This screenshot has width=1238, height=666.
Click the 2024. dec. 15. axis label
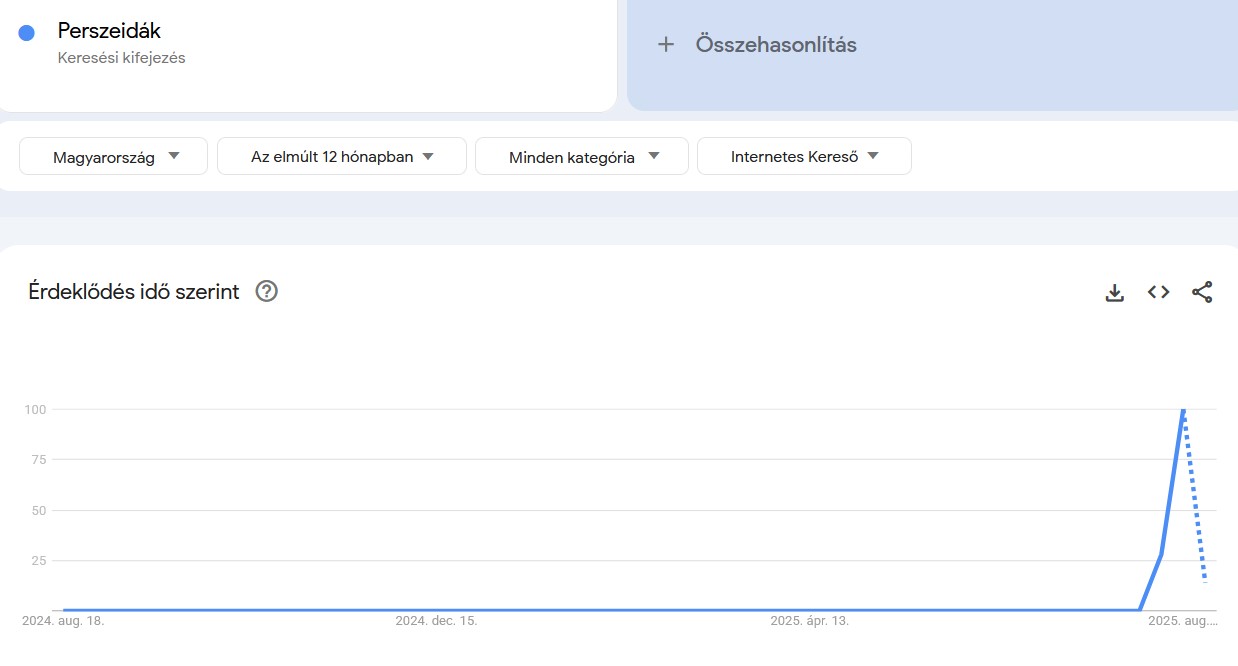coord(437,620)
